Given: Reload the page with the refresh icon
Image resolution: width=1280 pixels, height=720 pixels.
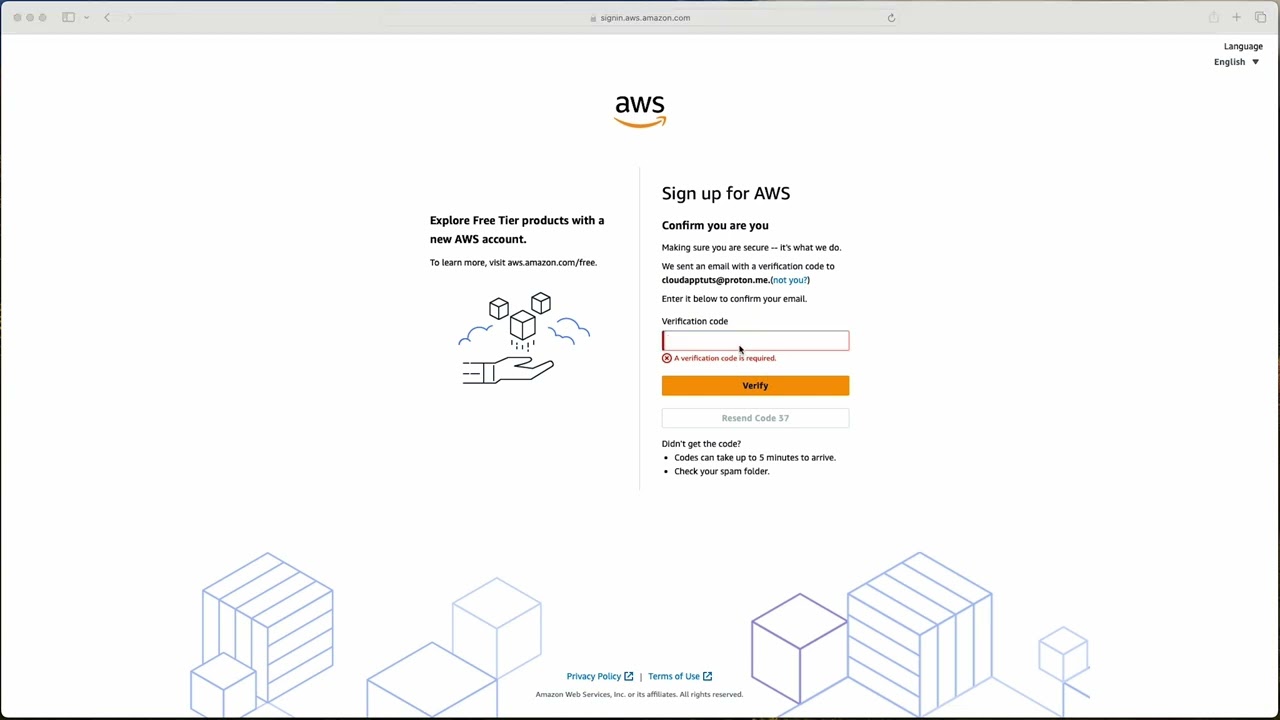Looking at the screenshot, I should tap(891, 18).
